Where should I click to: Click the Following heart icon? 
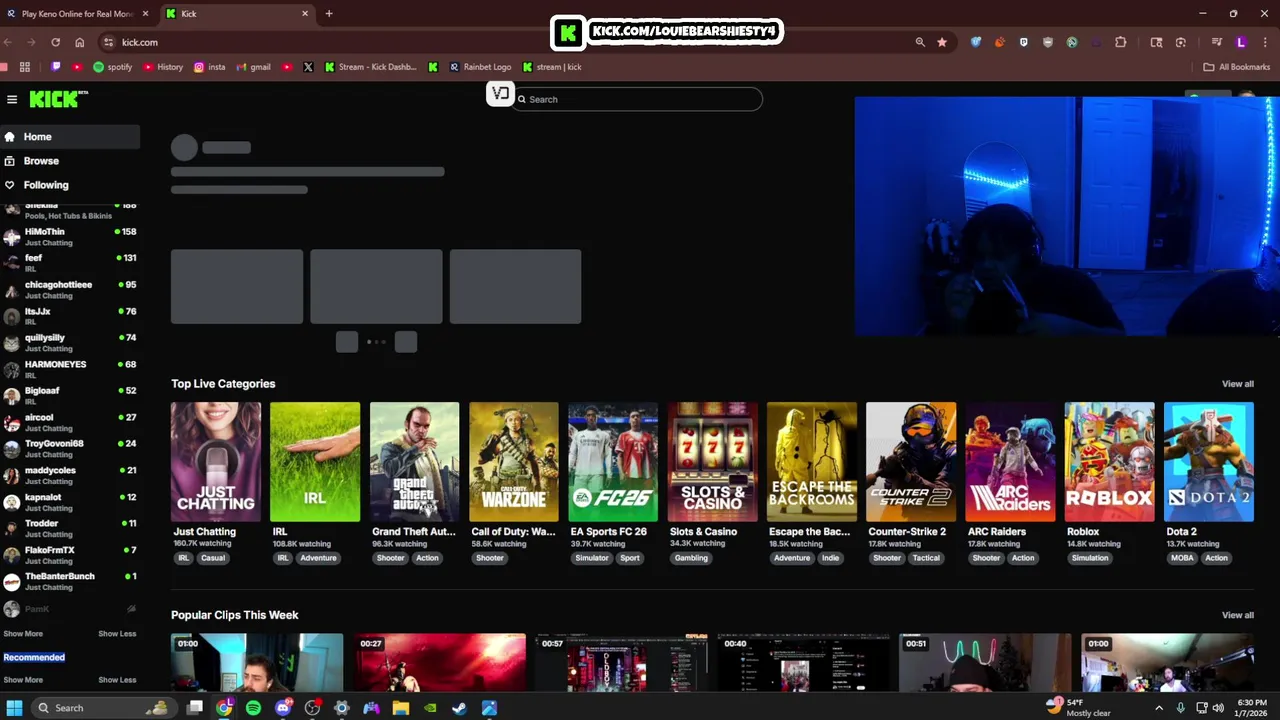coord(10,185)
